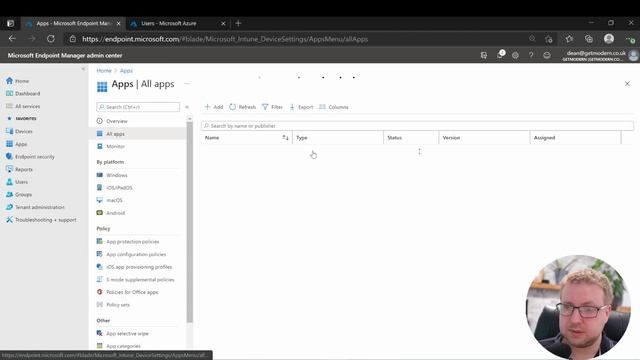The image size is (640, 360).
Task: Click the blade menu search box
Action: (138, 107)
